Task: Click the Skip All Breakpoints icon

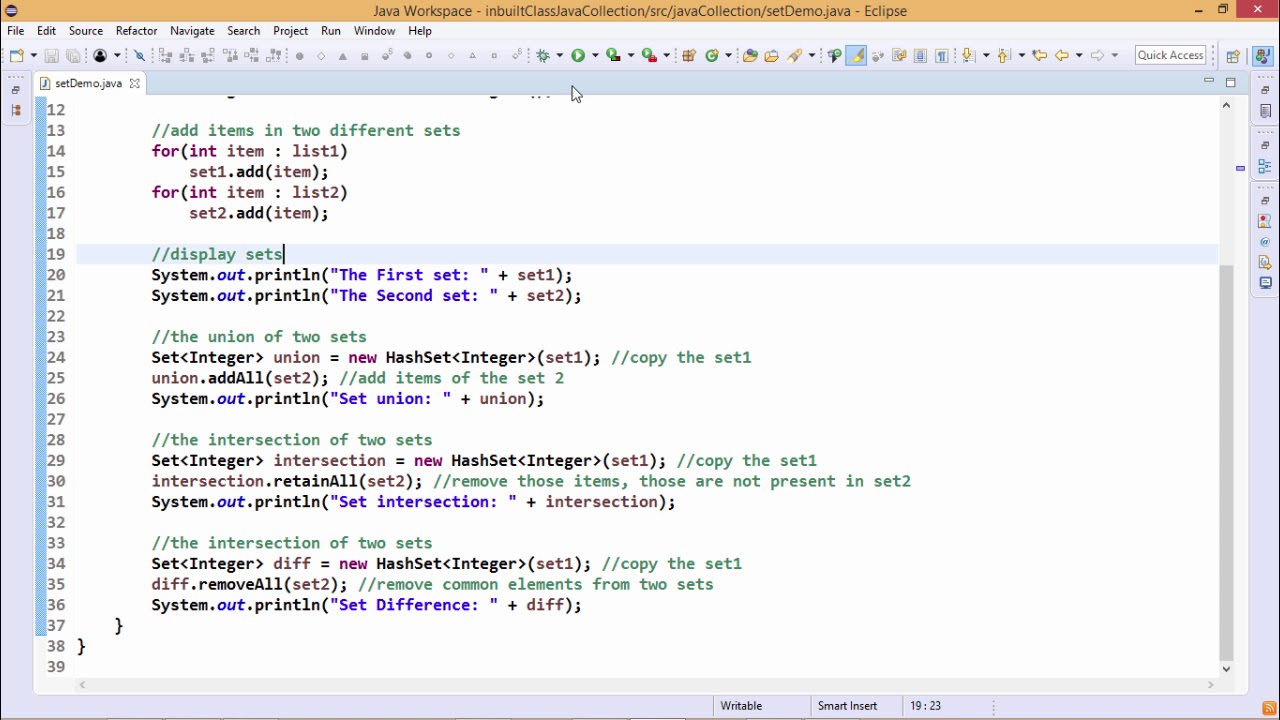Action: pyautogui.click(x=140, y=56)
